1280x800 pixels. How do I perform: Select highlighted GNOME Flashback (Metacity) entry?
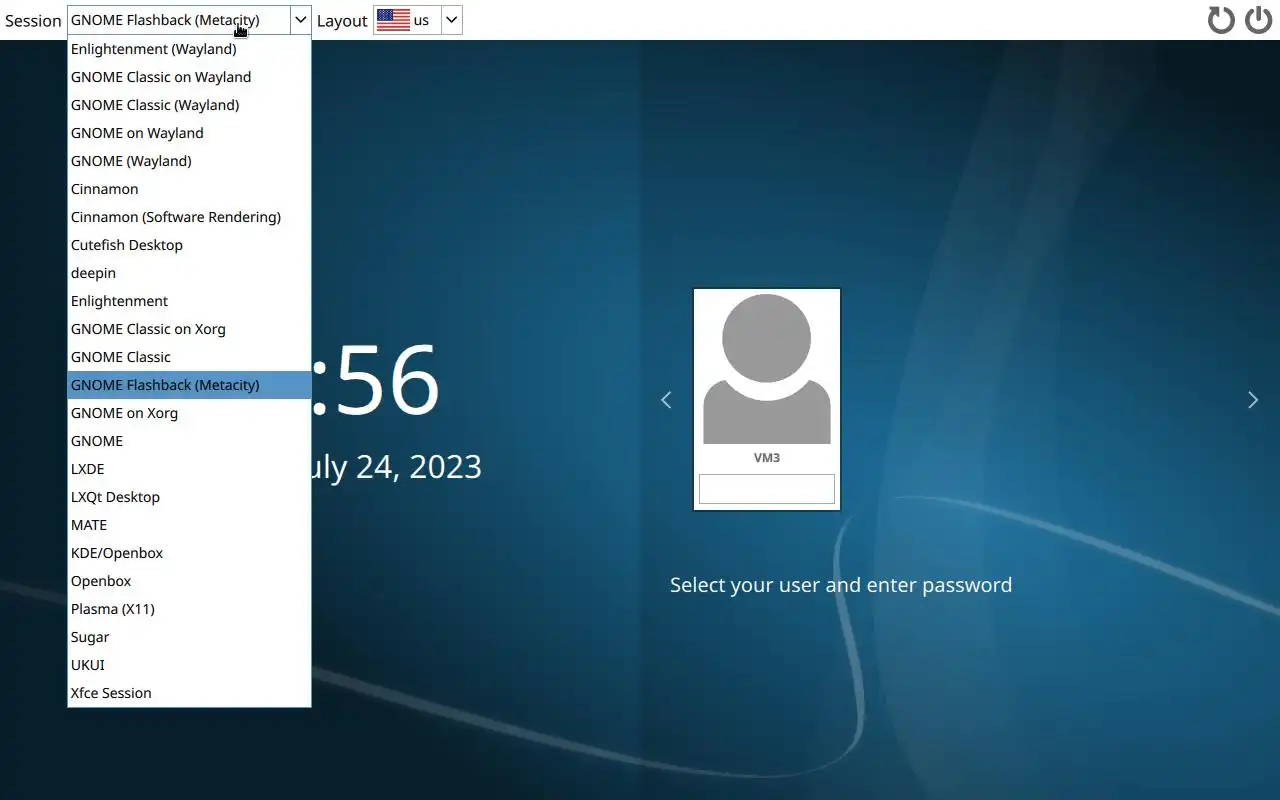point(189,385)
